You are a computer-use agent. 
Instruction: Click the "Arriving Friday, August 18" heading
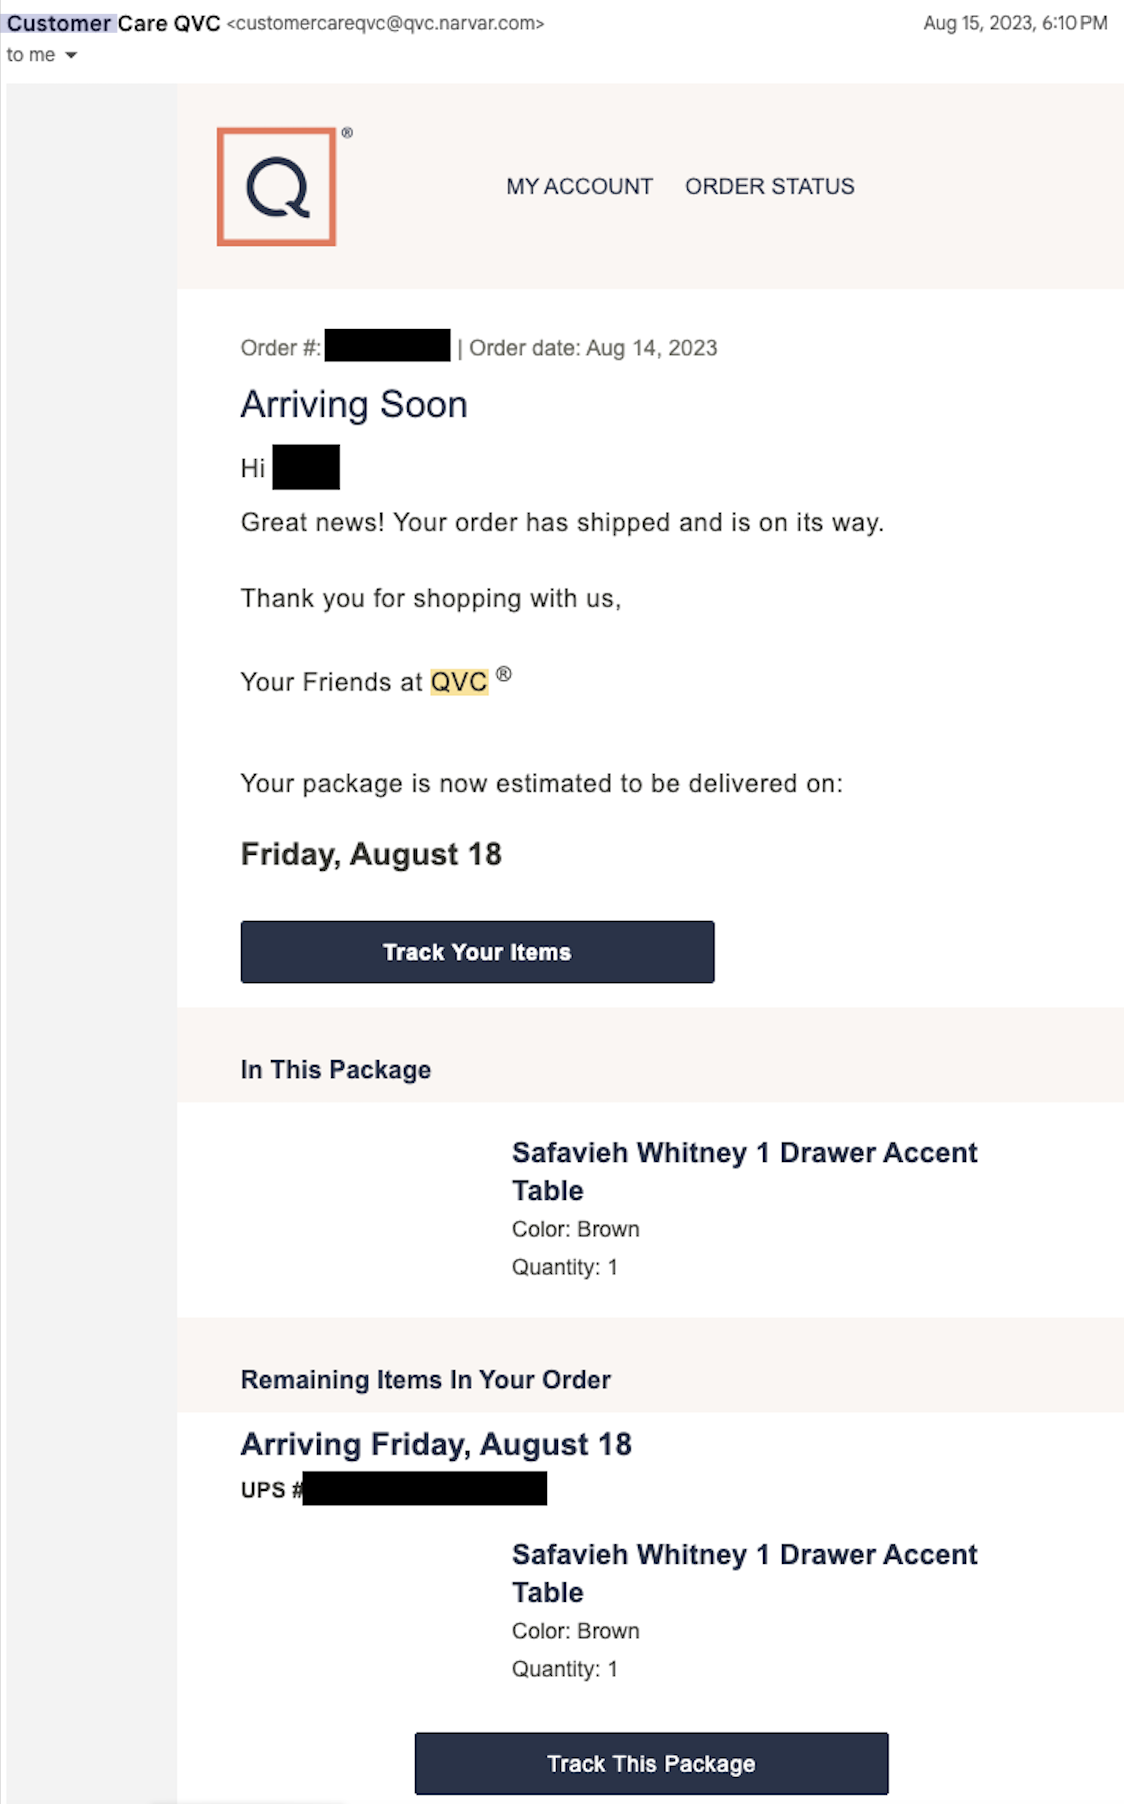click(x=436, y=1445)
